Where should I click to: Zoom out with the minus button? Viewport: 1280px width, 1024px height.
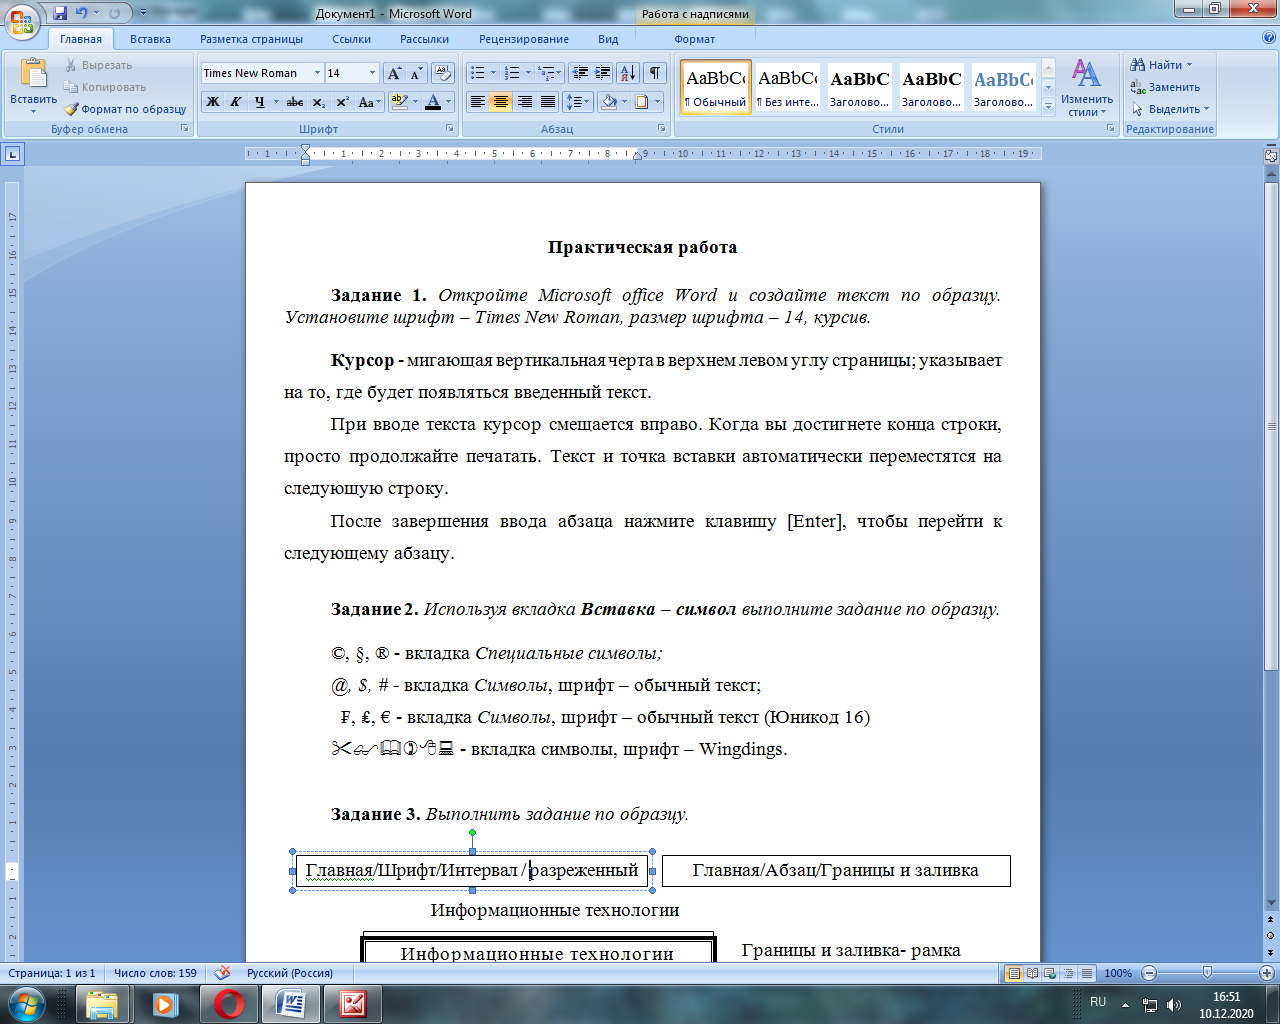point(1149,973)
